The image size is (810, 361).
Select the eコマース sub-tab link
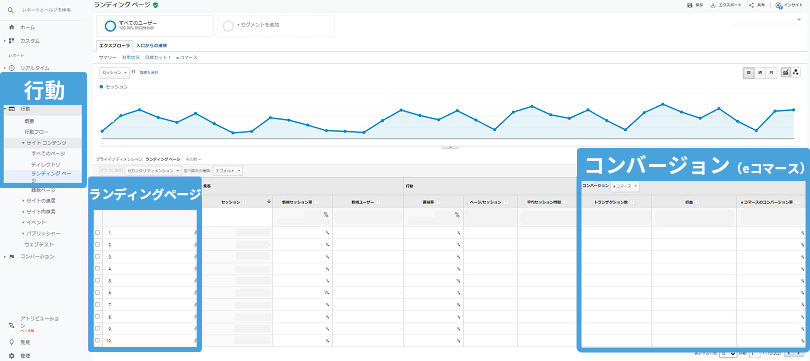point(186,57)
